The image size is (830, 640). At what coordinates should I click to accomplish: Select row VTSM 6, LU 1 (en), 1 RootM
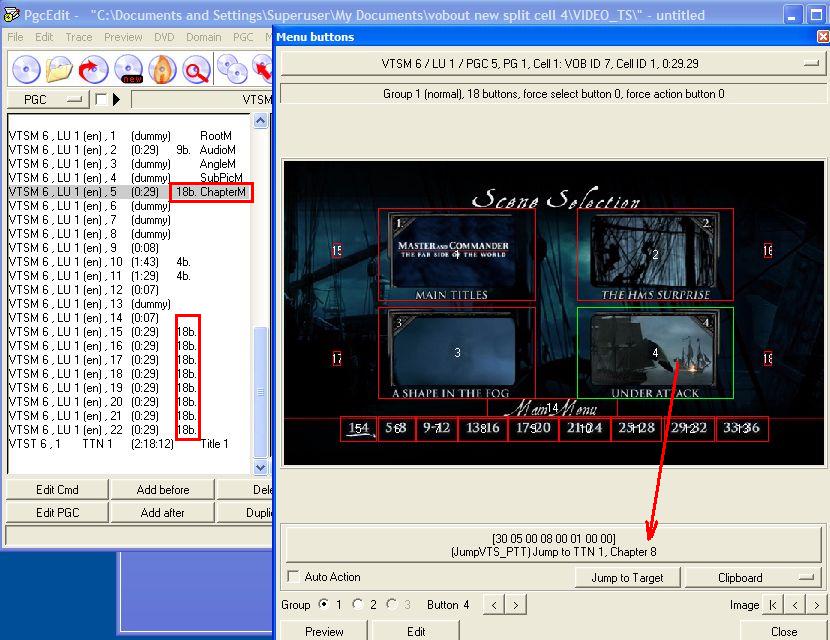(129, 136)
